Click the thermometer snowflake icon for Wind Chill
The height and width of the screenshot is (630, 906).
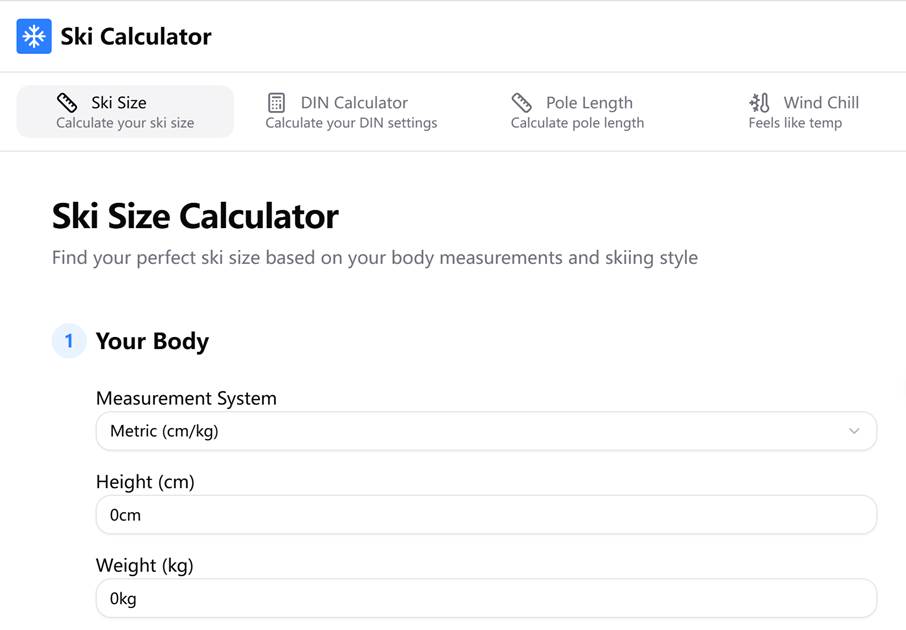tap(759, 103)
